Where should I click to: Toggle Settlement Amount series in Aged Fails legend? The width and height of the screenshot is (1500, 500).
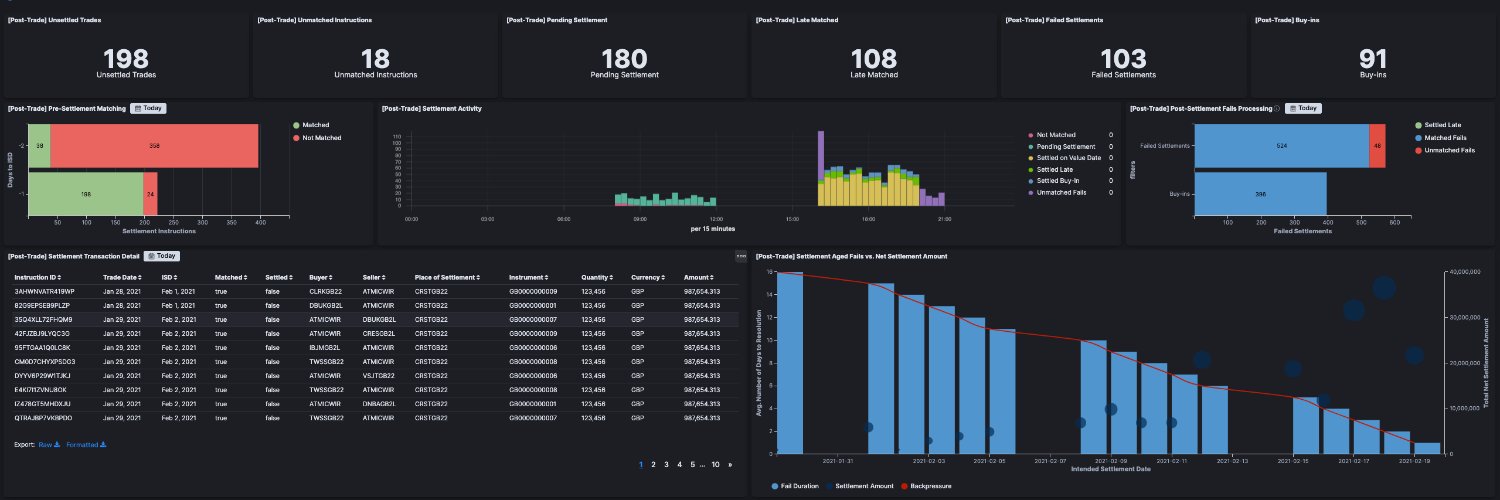pos(860,486)
